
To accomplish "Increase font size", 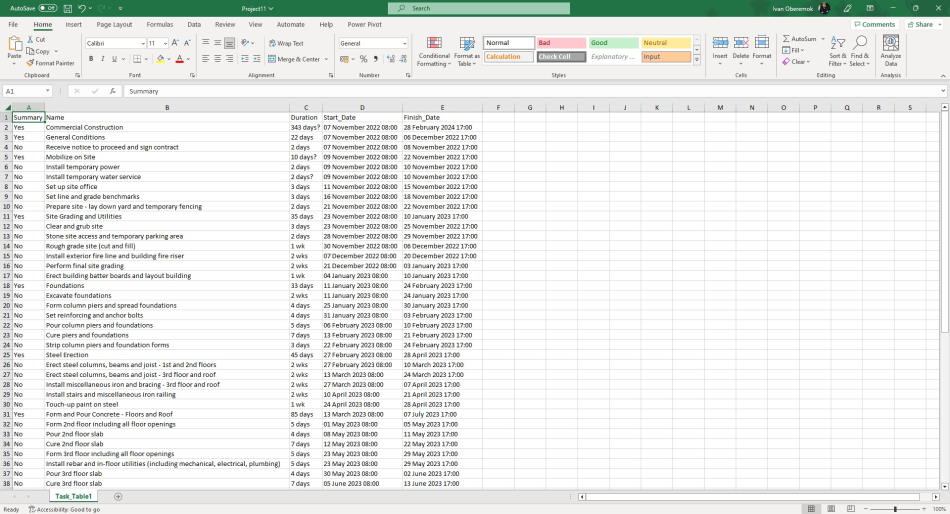I will click(x=175, y=43).
